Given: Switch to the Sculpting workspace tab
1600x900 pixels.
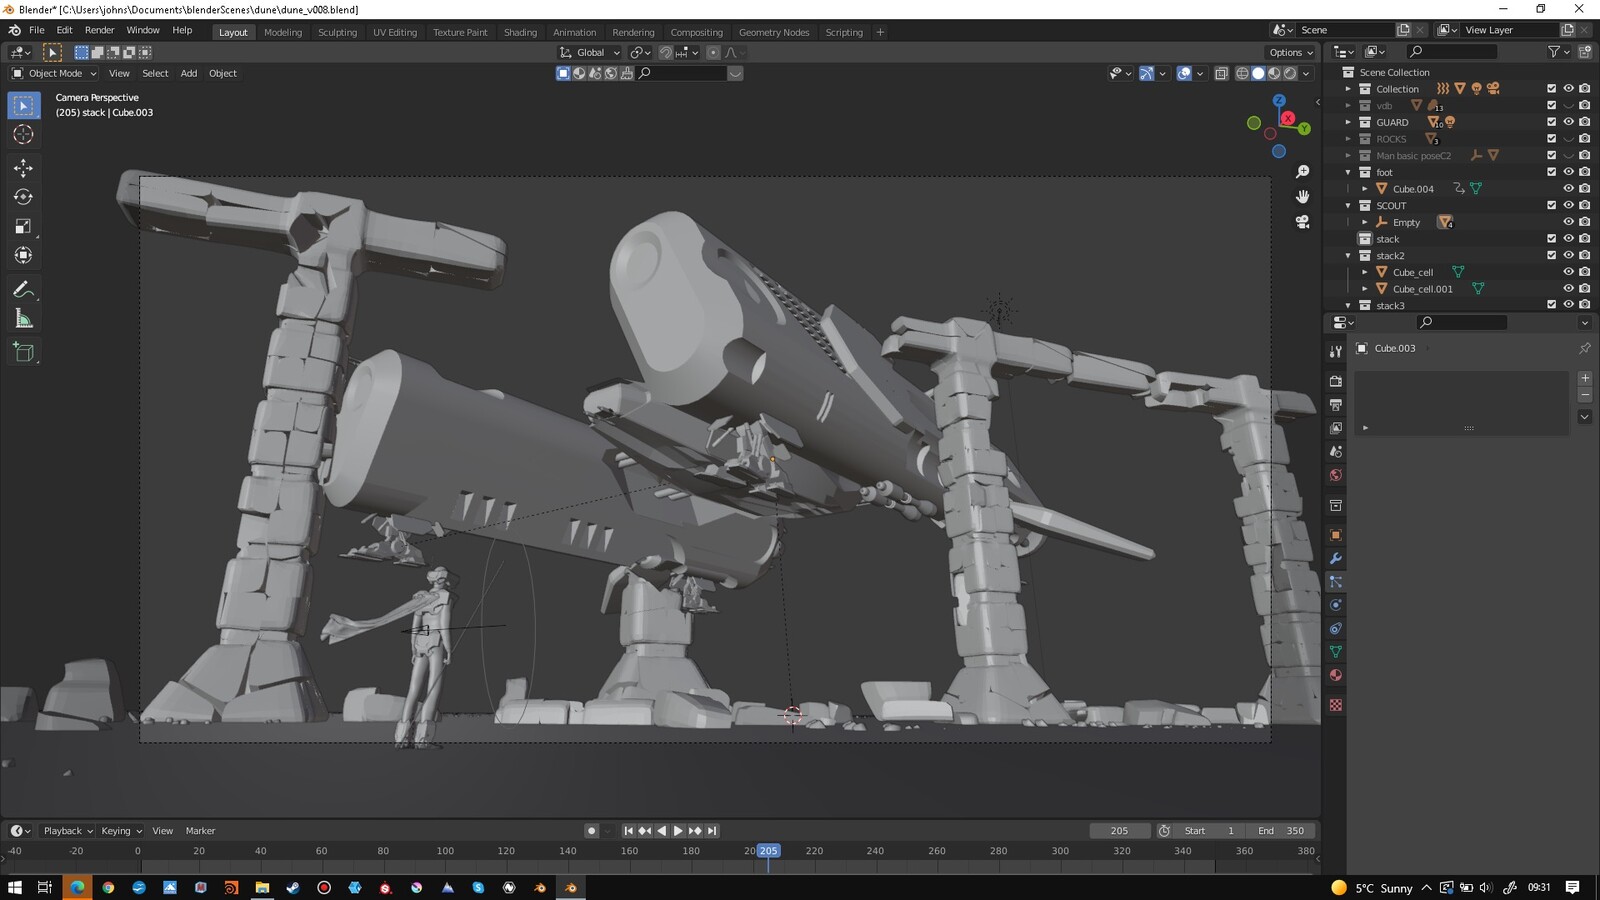Looking at the screenshot, I should pos(337,32).
